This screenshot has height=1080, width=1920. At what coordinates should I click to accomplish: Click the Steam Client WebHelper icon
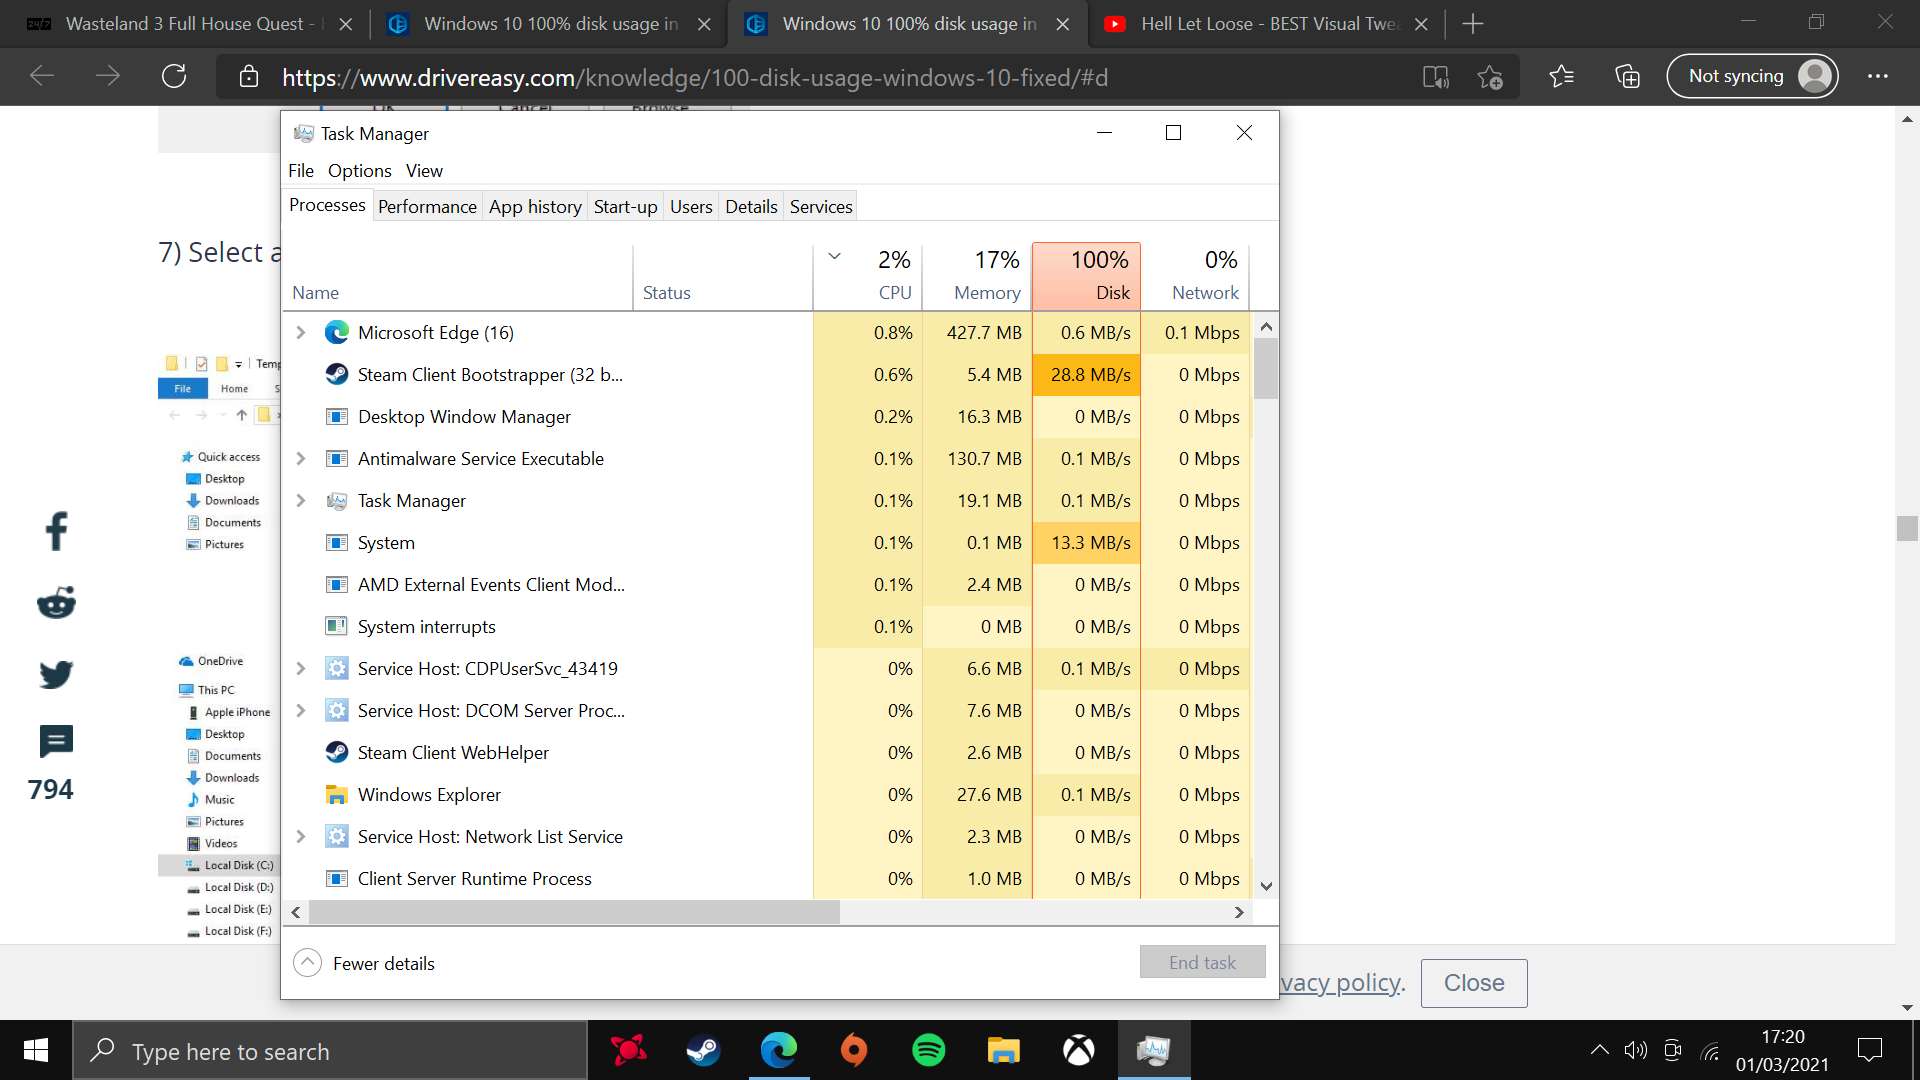coord(337,752)
